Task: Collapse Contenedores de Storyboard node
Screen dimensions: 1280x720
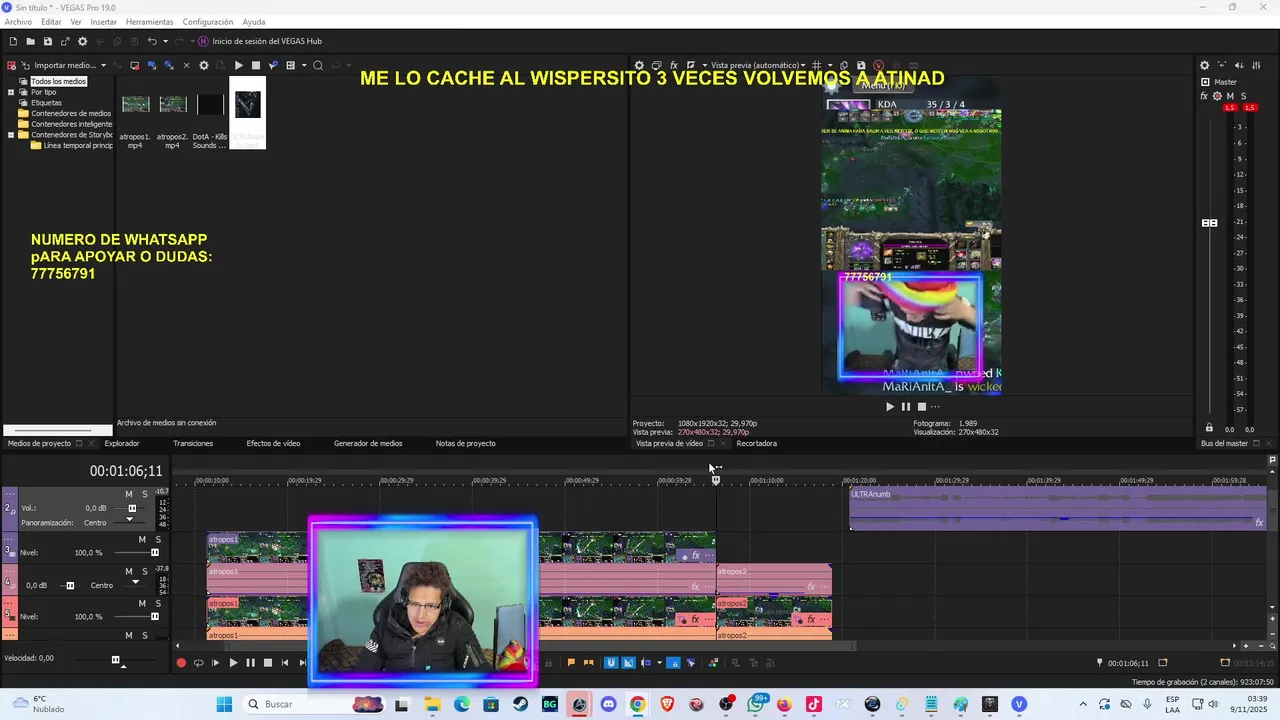Action: click(11, 134)
